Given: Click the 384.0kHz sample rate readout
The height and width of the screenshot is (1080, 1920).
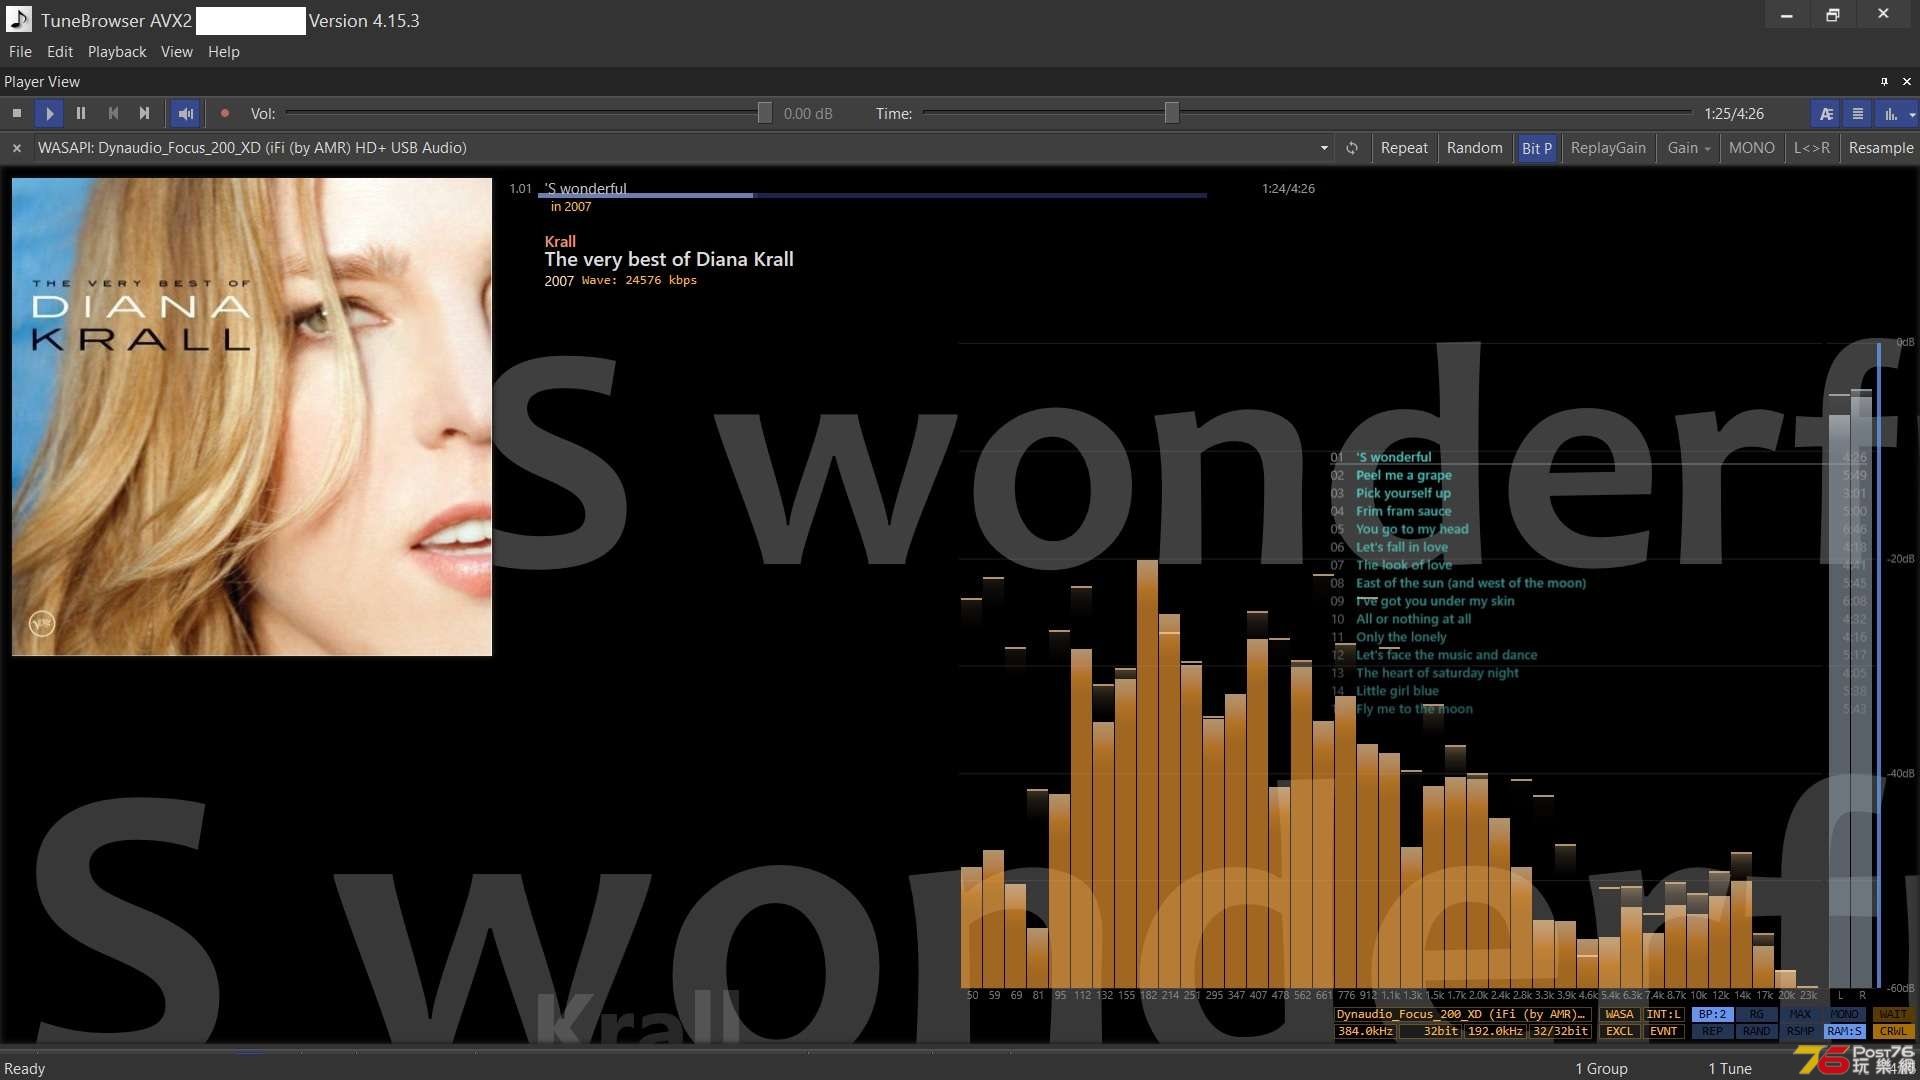Looking at the screenshot, I should (x=1365, y=1031).
